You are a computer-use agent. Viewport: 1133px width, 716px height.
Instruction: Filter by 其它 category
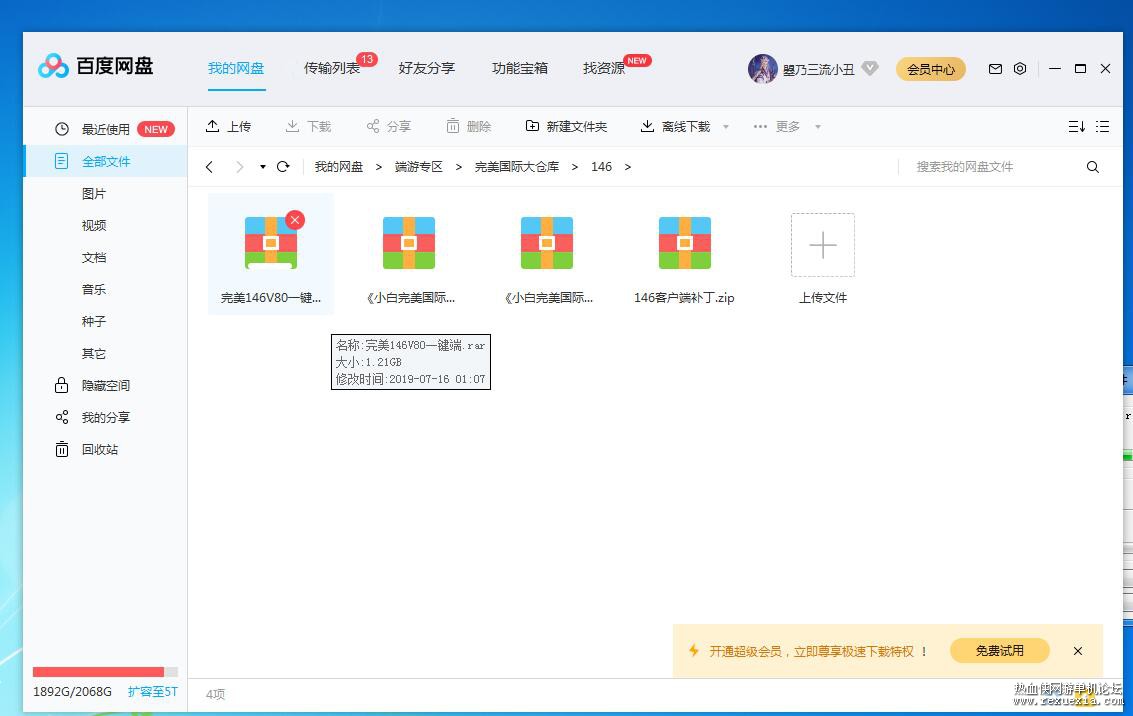pos(94,353)
